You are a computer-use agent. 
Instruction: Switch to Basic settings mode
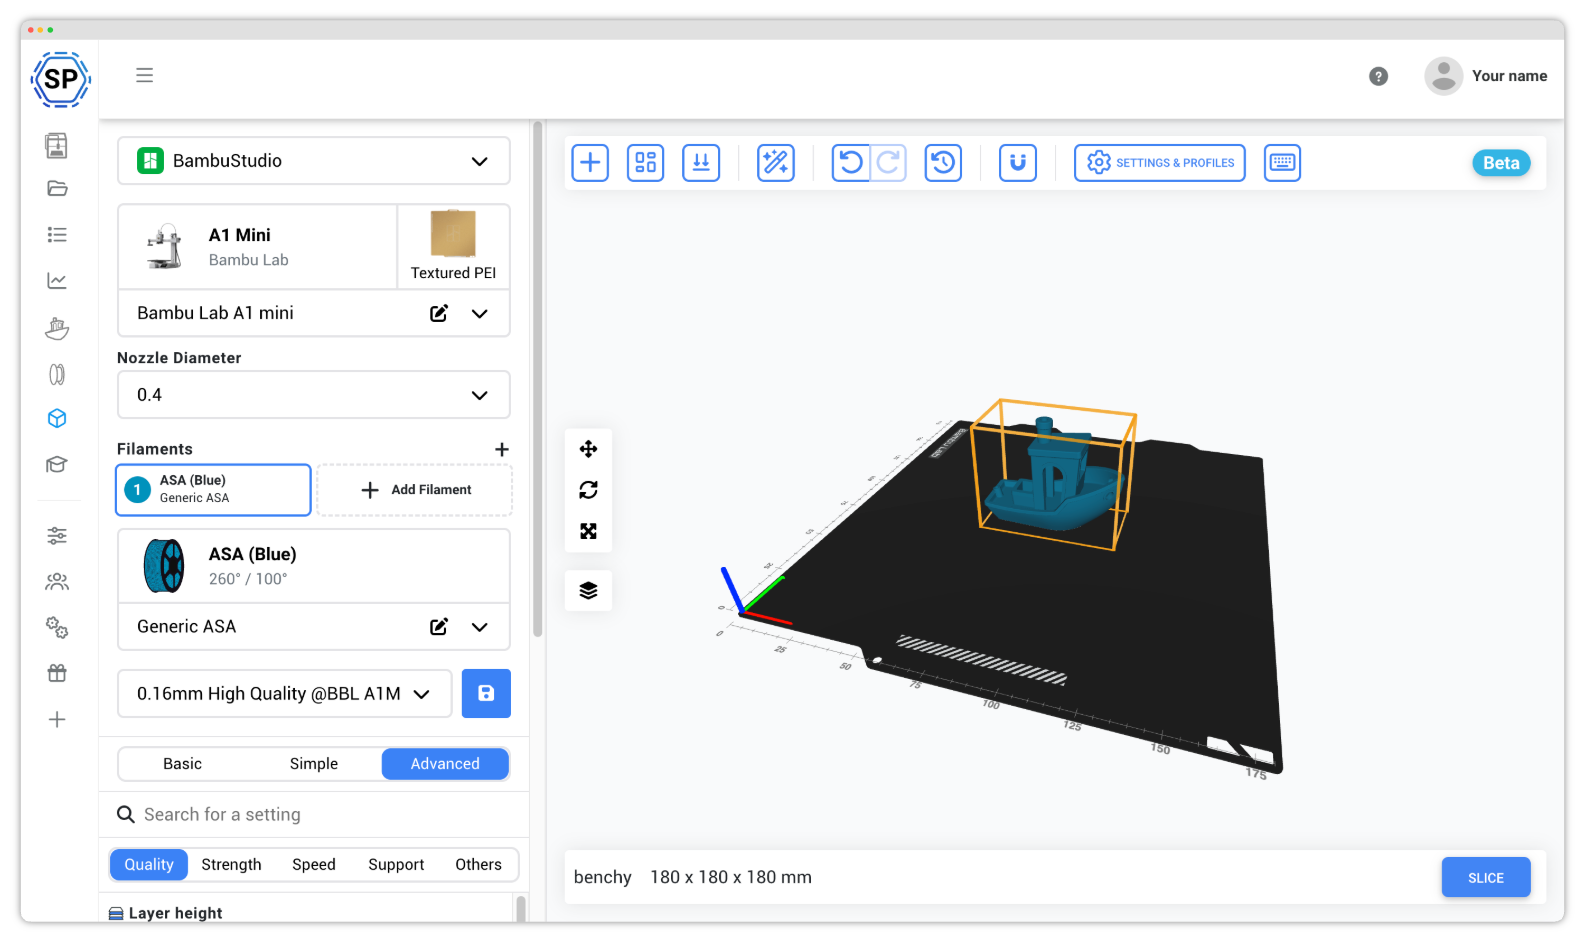(183, 764)
